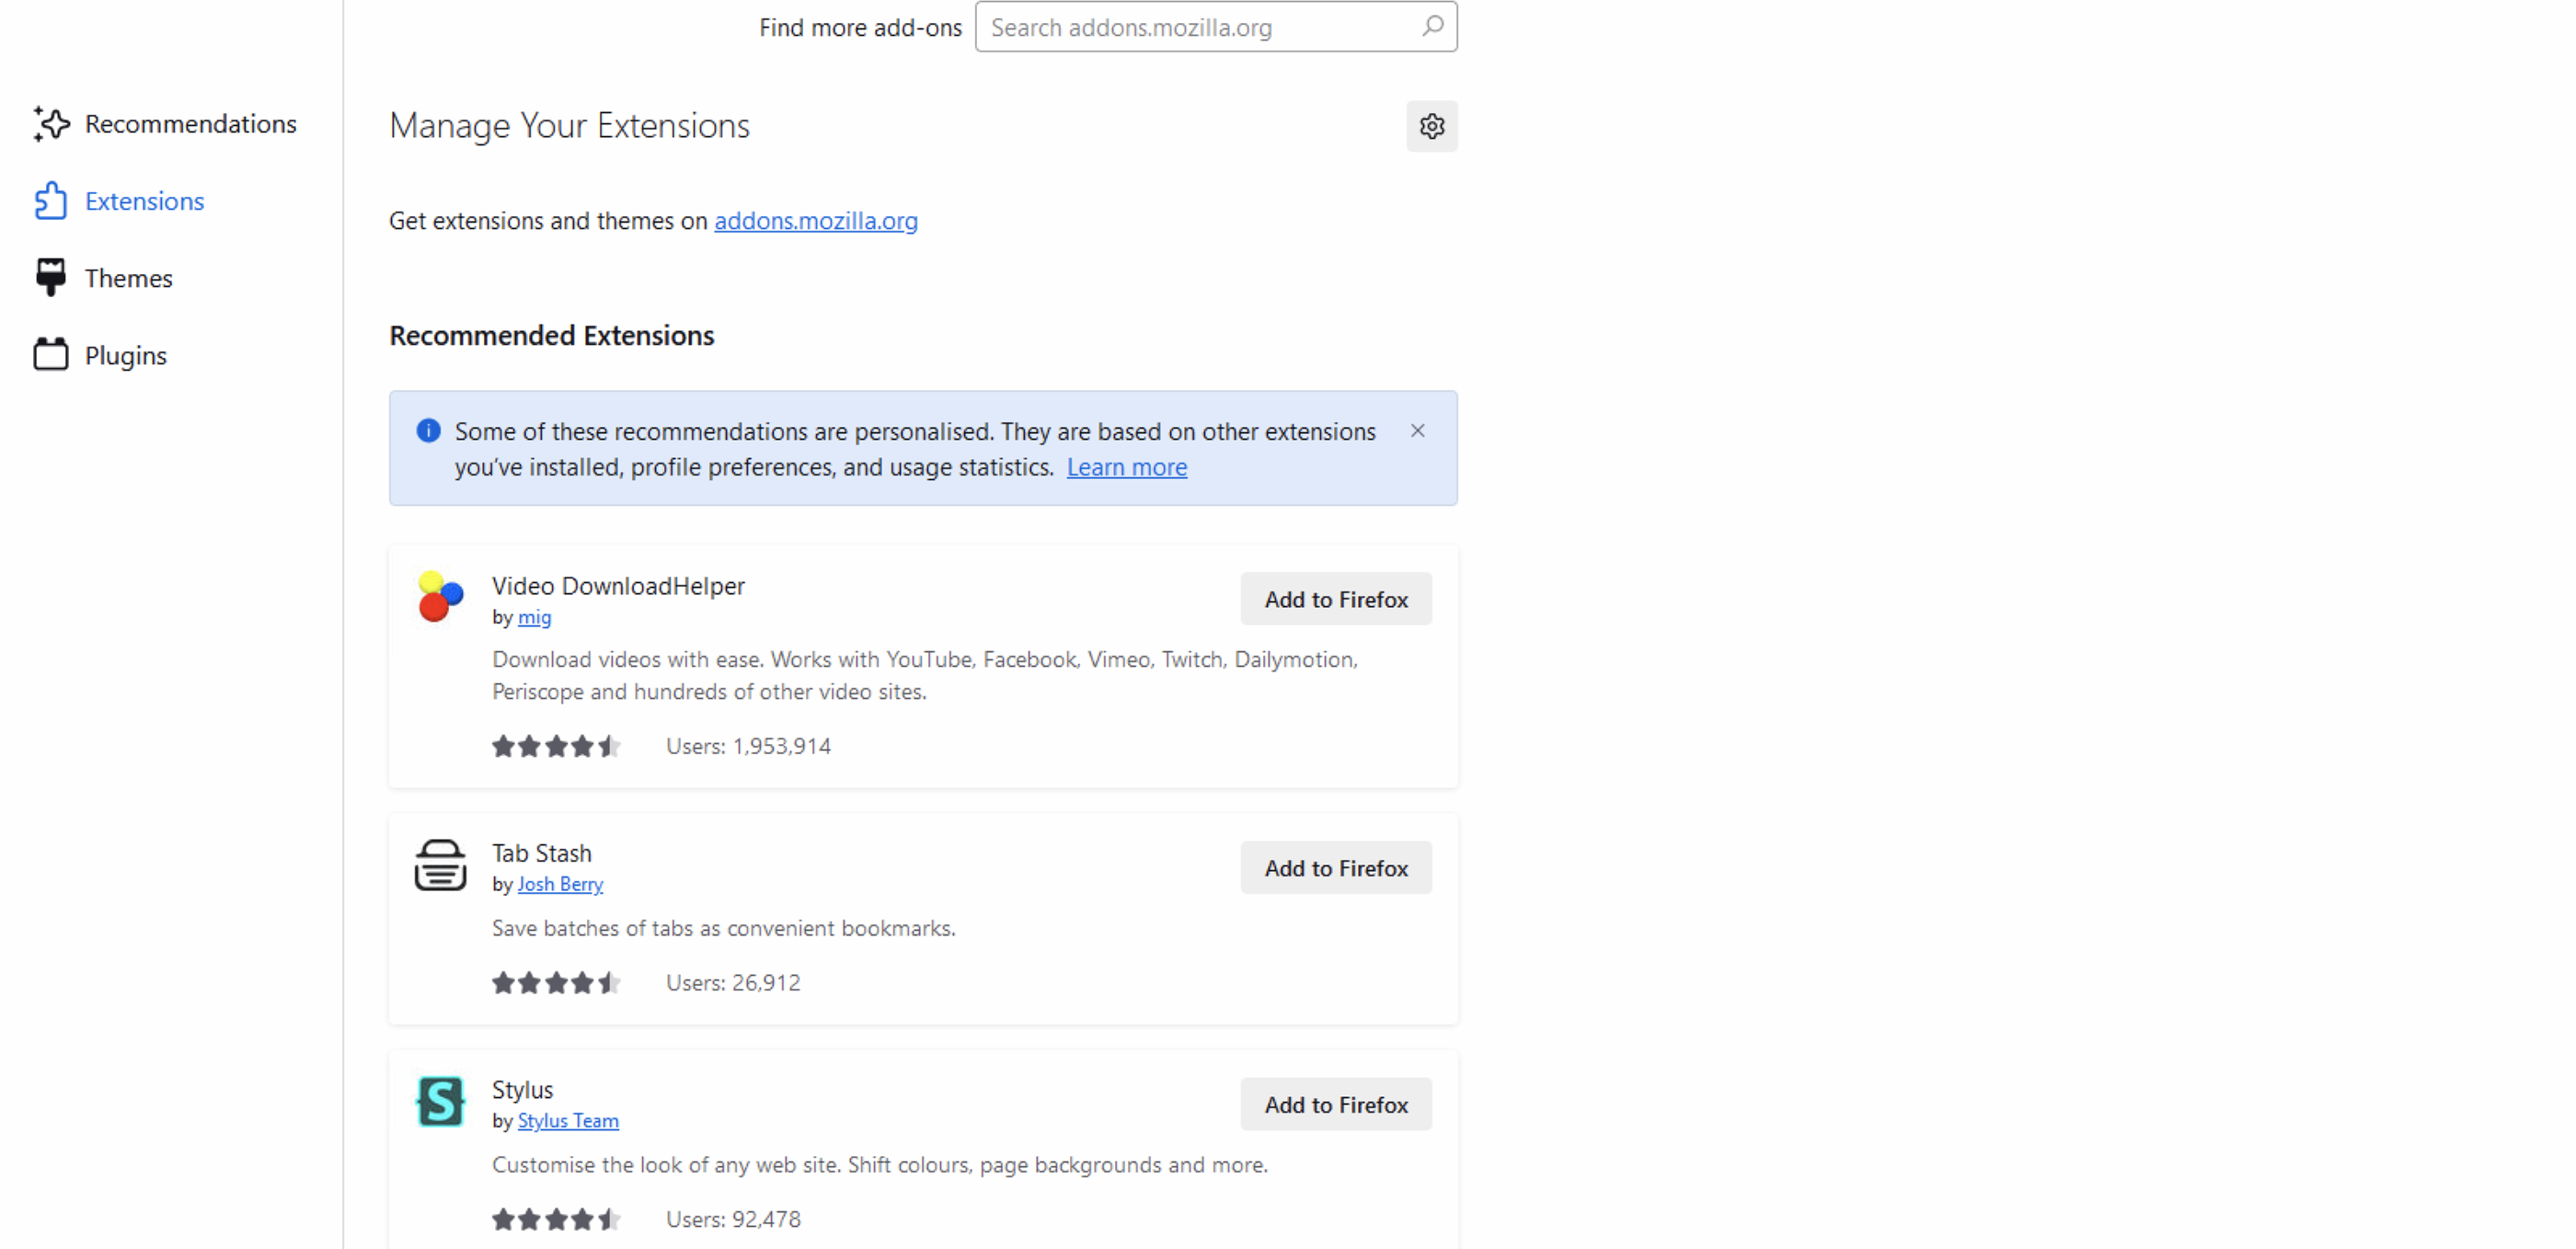Add Tab Stash to Firefox
The image size is (2576, 1249).
click(x=1335, y=868)
